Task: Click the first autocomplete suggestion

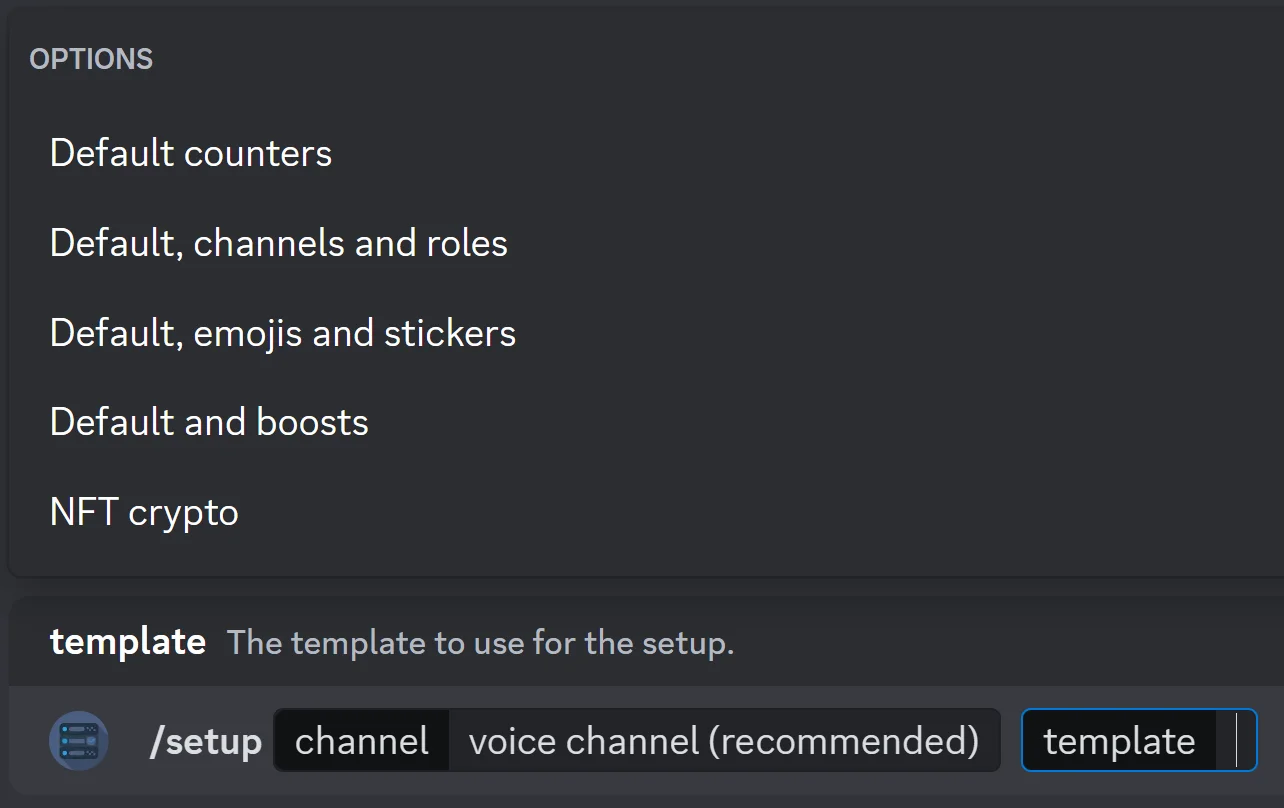Action: [x=190, y=153]
